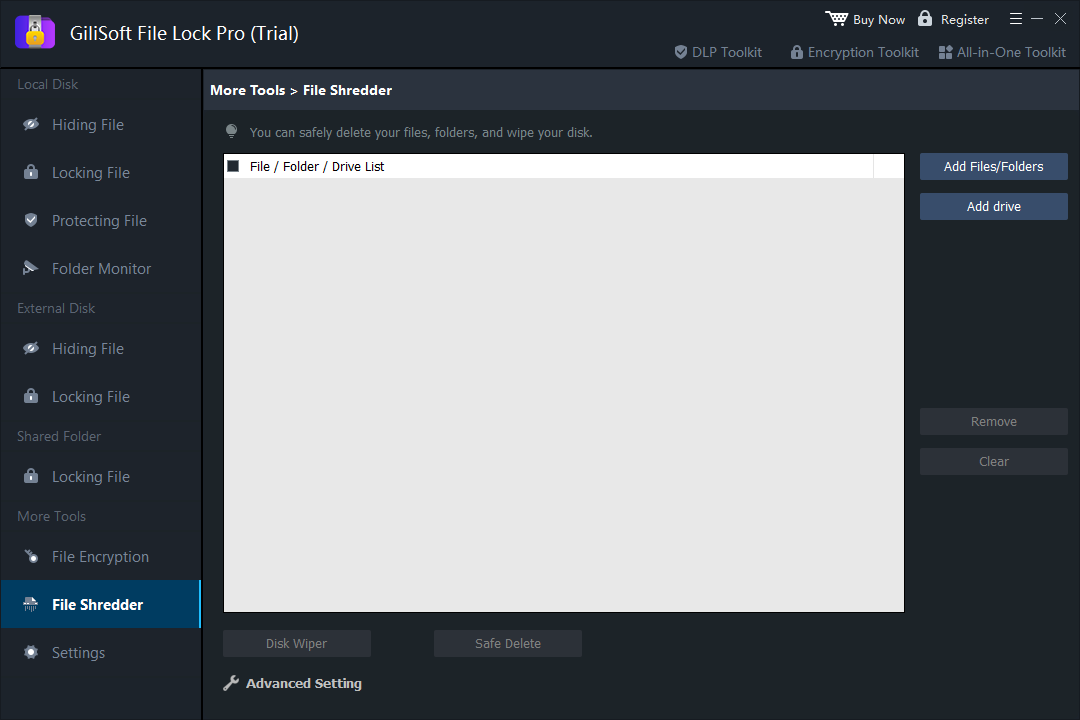The height and width of the screenshot is (720, 1080).
Task: Click the lightbulb hint icon
Action: click(x=231, y=131)
